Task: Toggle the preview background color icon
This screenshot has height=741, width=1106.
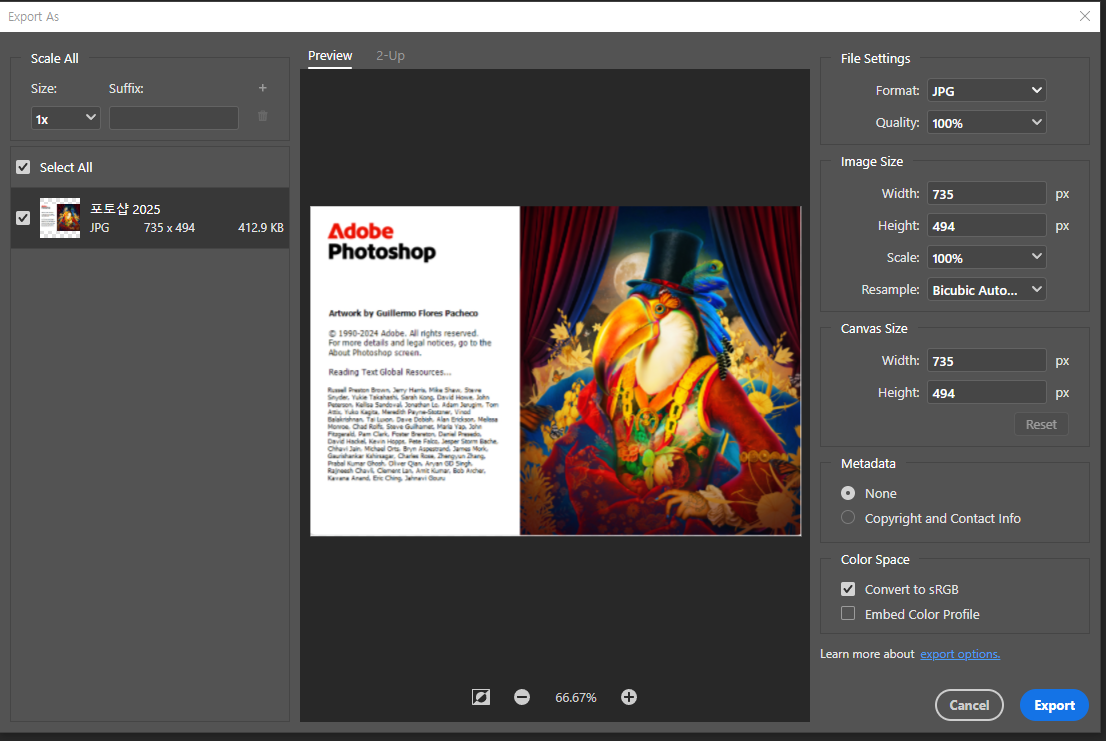Action: 480,697
